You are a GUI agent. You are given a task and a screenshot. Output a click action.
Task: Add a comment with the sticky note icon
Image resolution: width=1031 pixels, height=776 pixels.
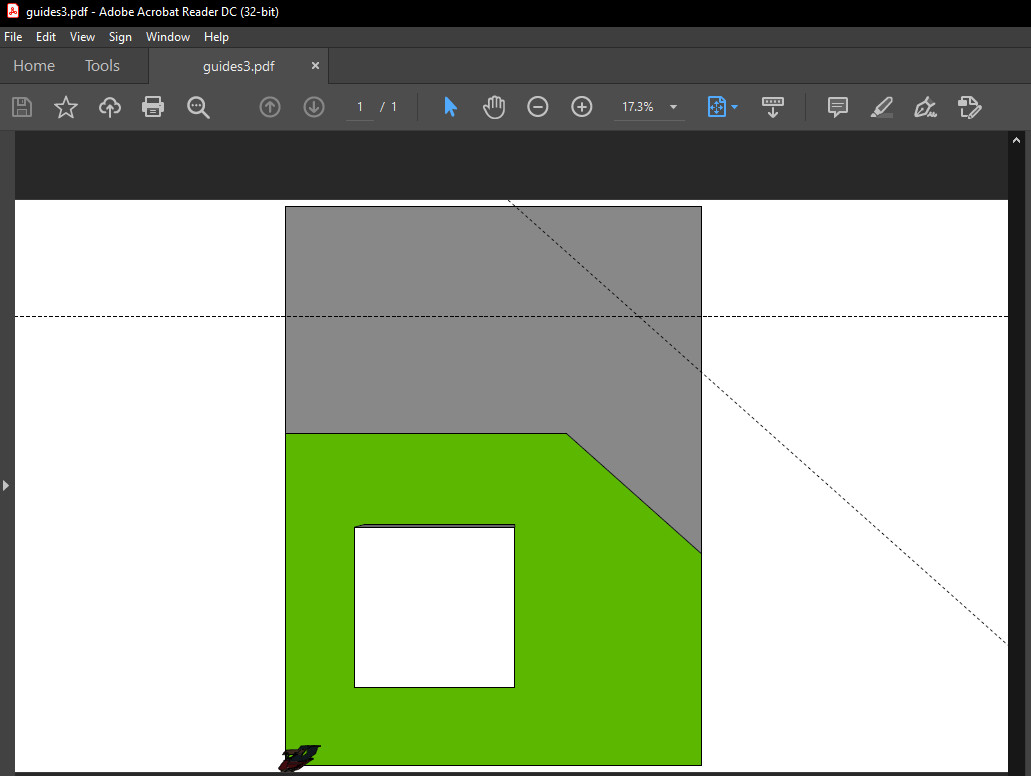(x=838, y=107)
